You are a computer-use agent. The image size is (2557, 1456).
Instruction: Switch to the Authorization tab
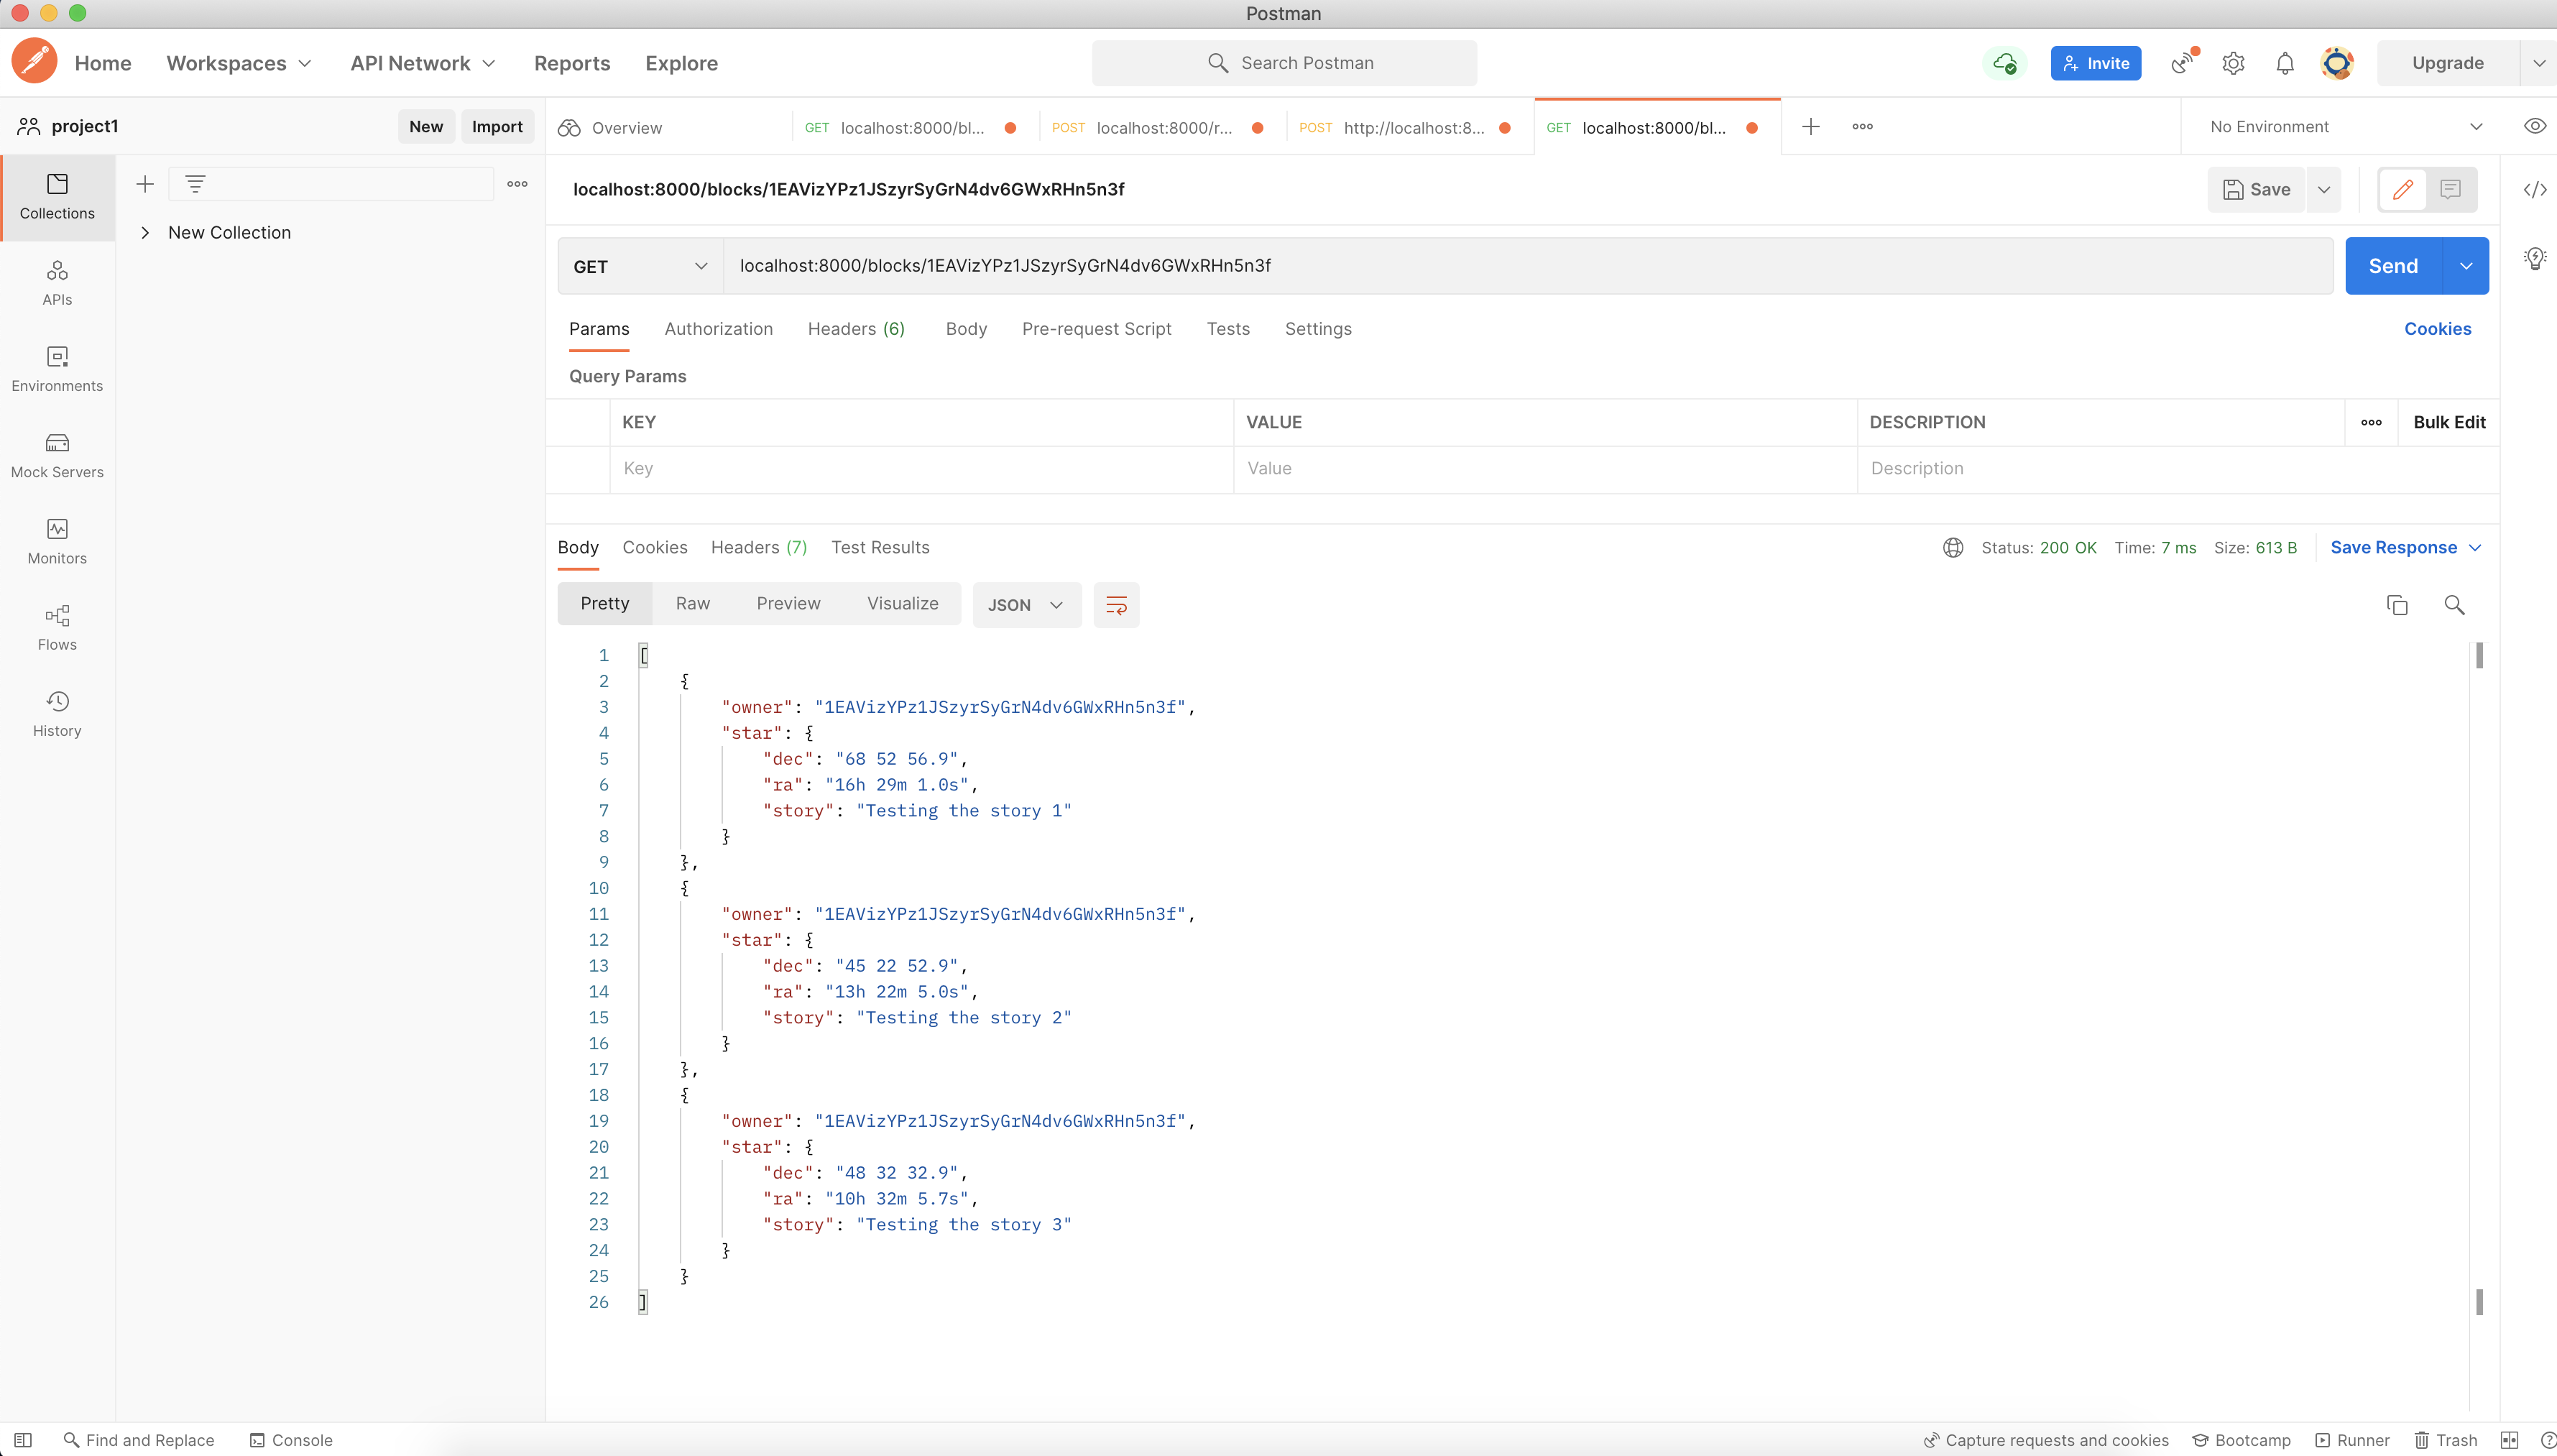tap(718, 329)
